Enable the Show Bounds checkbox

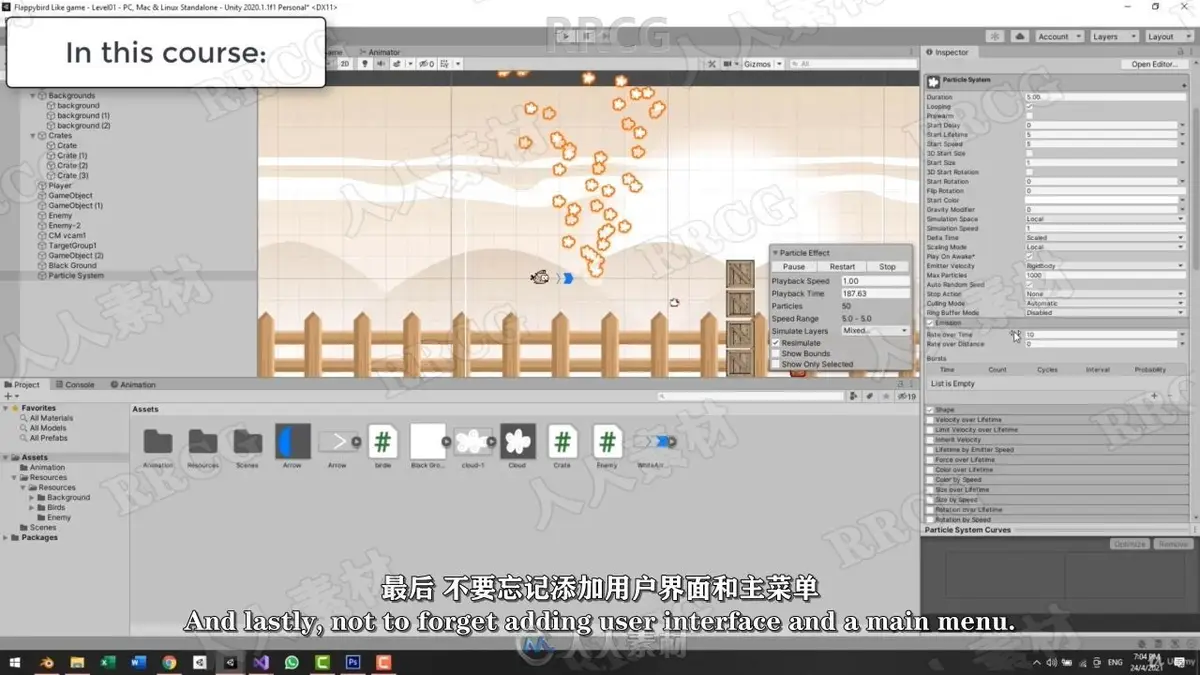pyautogui.click(x=776, y=354)
